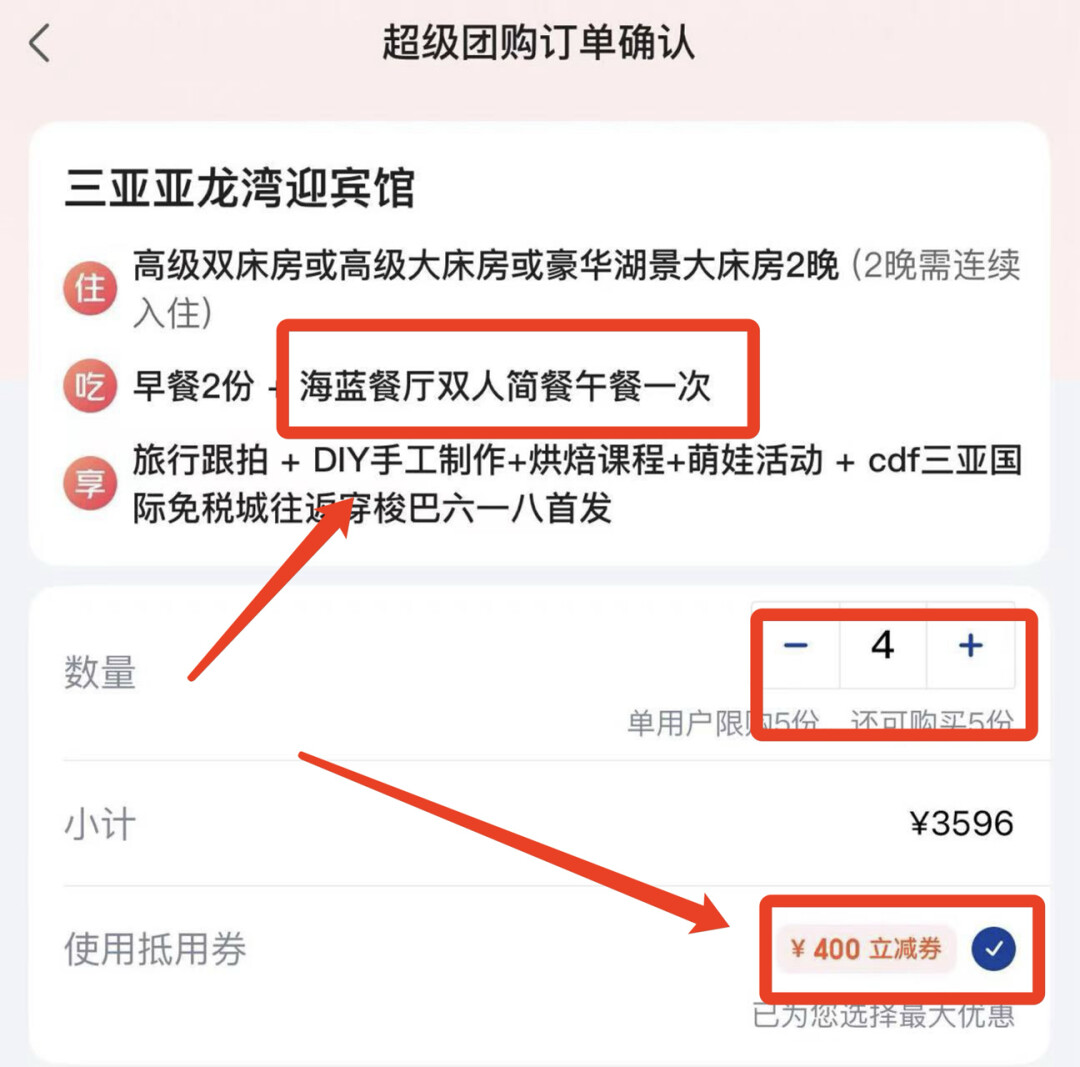Tap the 数量 quantity label
1080x1067 pixels.
100,672
